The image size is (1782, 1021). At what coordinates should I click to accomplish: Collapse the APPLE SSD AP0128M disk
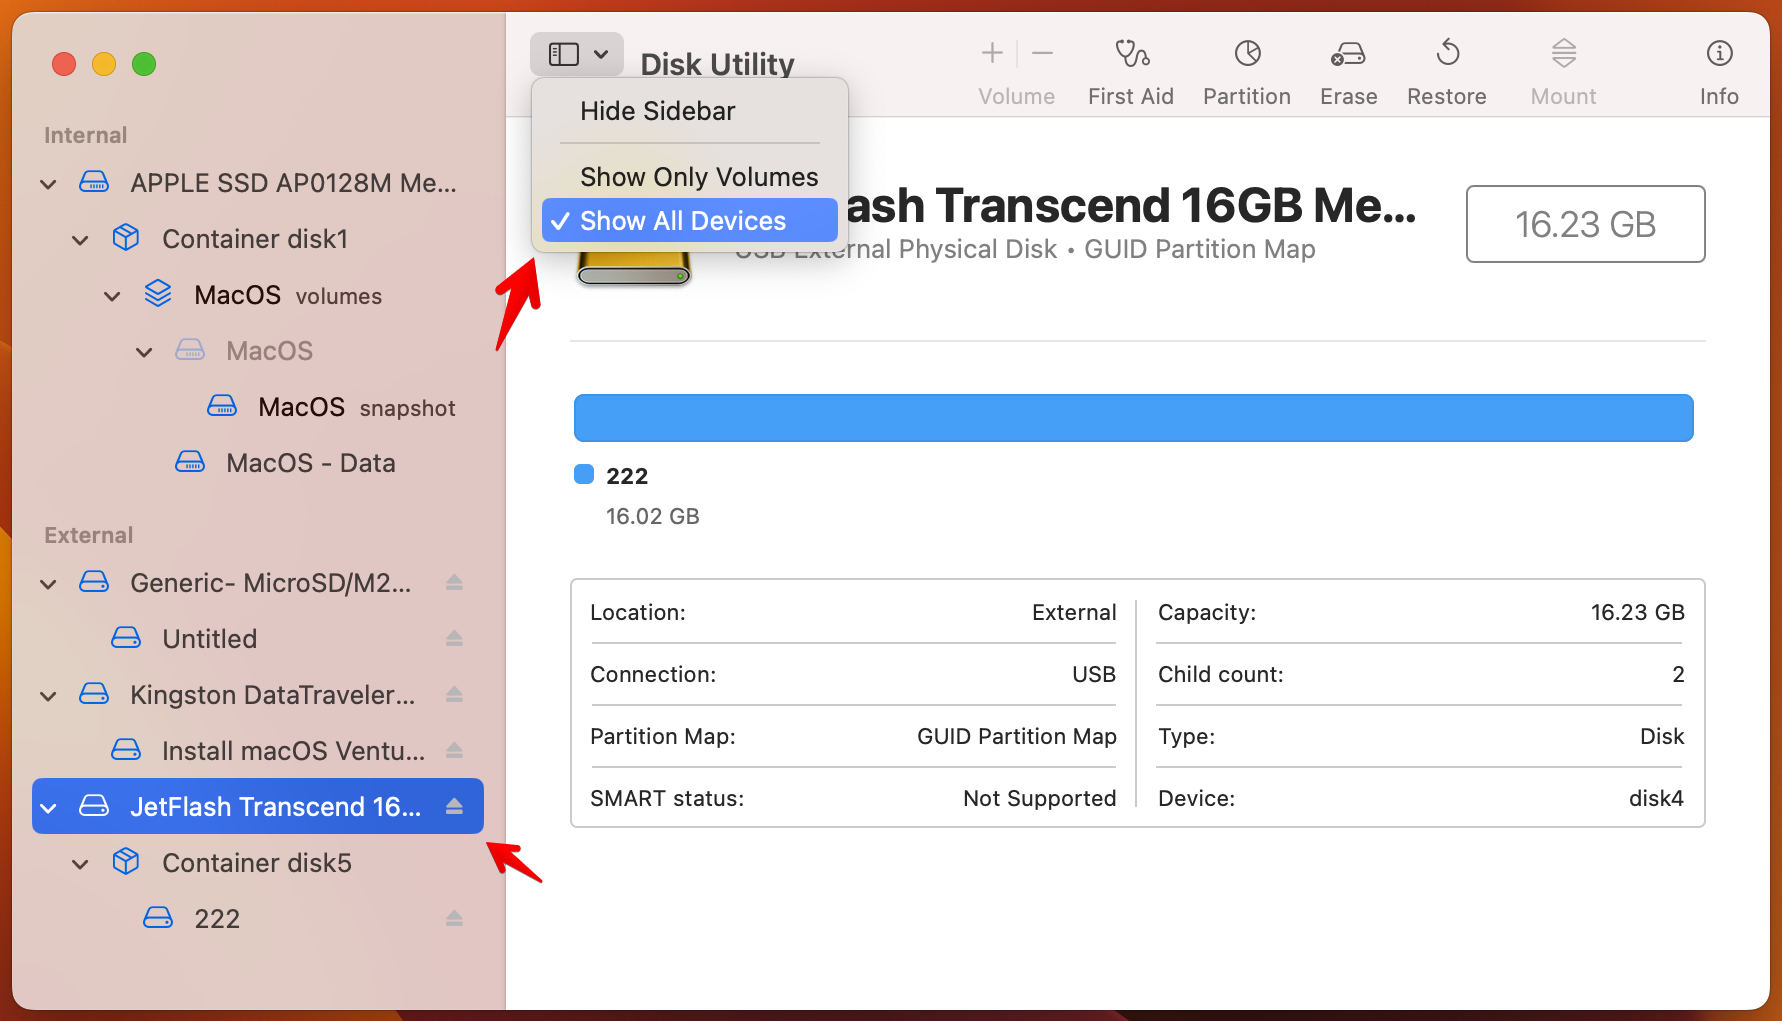click(48, 184)
